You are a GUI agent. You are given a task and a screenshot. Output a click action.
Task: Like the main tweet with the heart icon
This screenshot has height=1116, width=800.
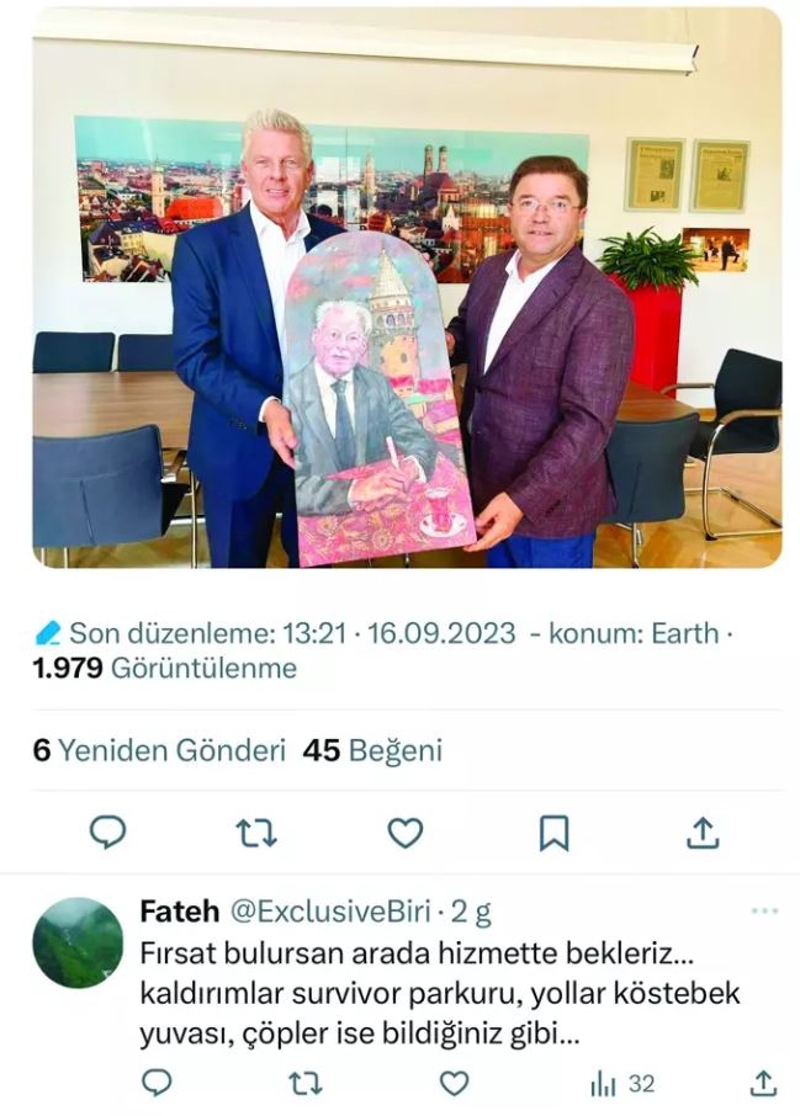[x=405, y=833]
